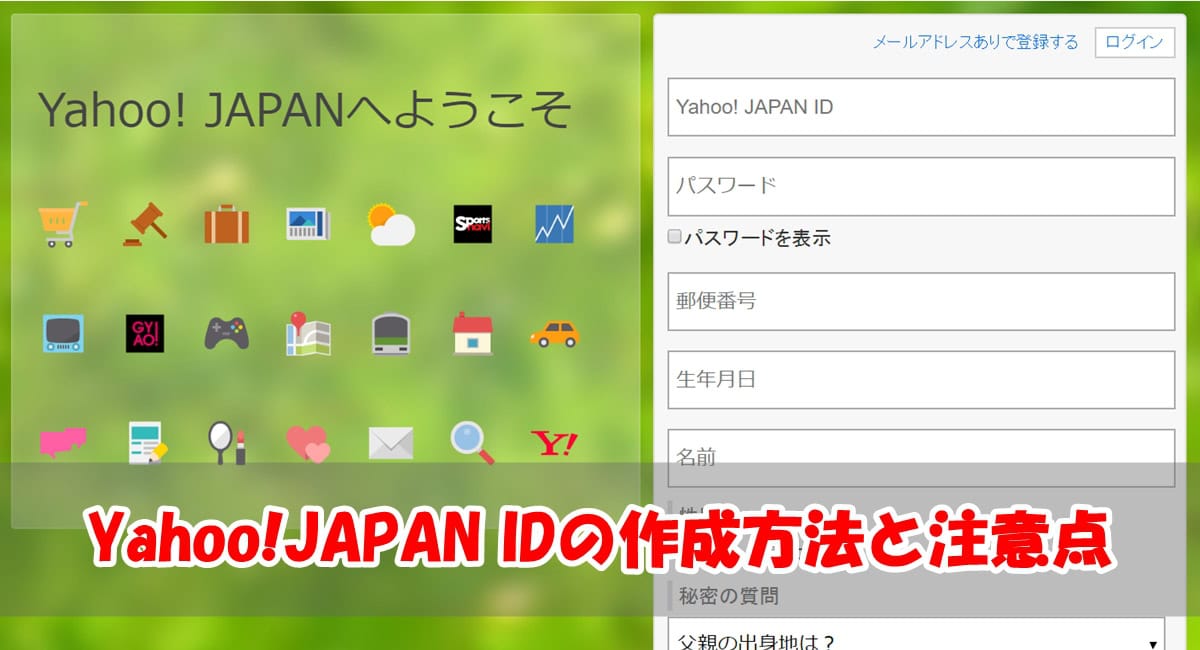1200x650 pixels.
Task: Click the 生年月日 input field
Action: [x=921, y=379]
